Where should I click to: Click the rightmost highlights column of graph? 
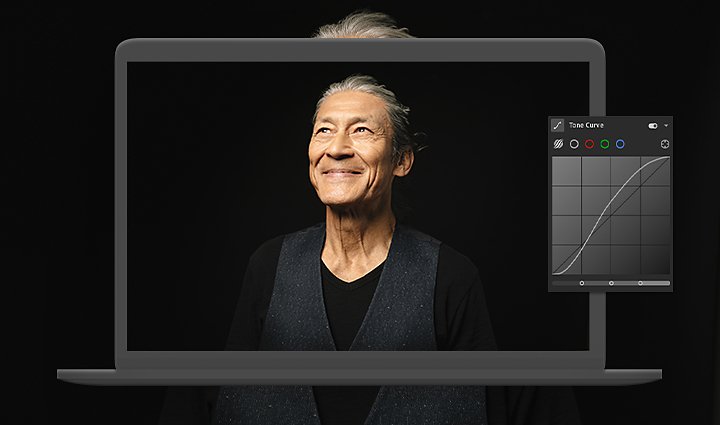[x=655, y=215]
